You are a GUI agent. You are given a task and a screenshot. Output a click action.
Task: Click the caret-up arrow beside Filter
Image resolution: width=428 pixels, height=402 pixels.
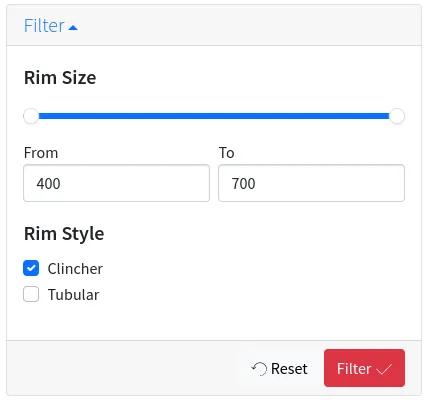[x=73, y=28]
